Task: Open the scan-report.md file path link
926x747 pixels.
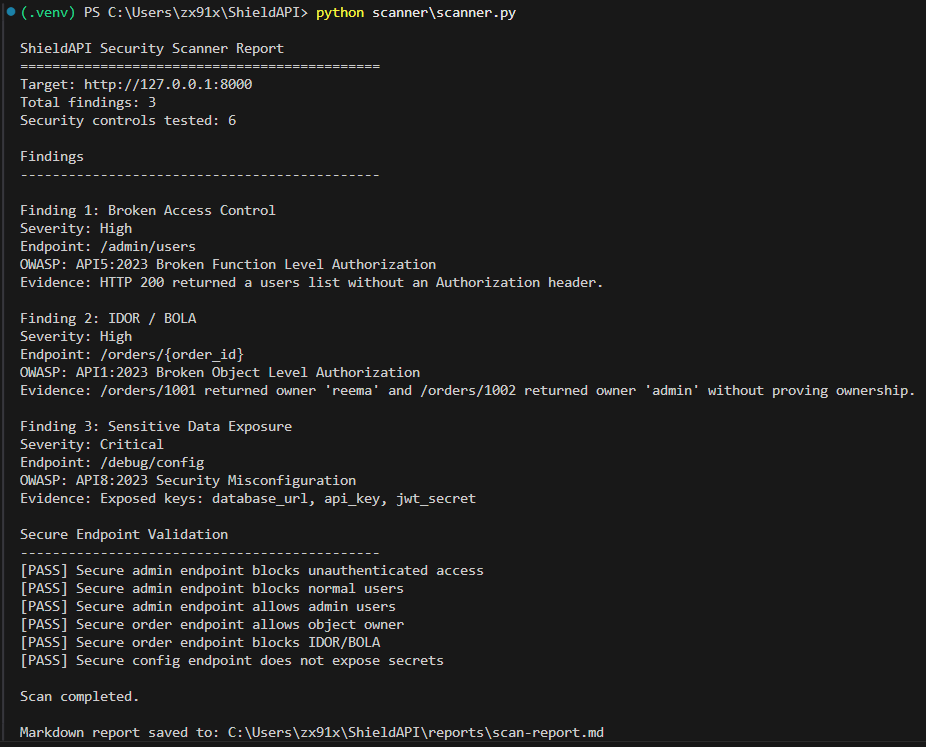Action: (416, 732)
